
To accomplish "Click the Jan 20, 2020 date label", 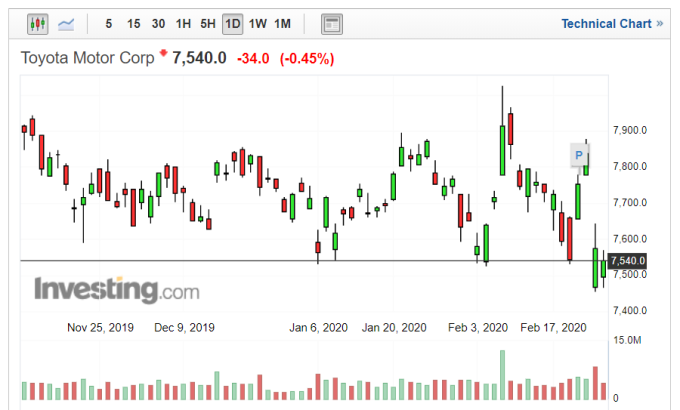I will pos(394,328).
